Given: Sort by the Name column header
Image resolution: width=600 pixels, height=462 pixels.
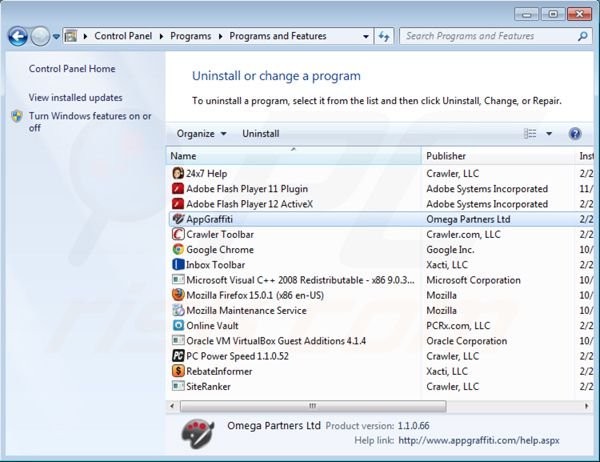Looking at the screenshot, I should pos(293,156).
